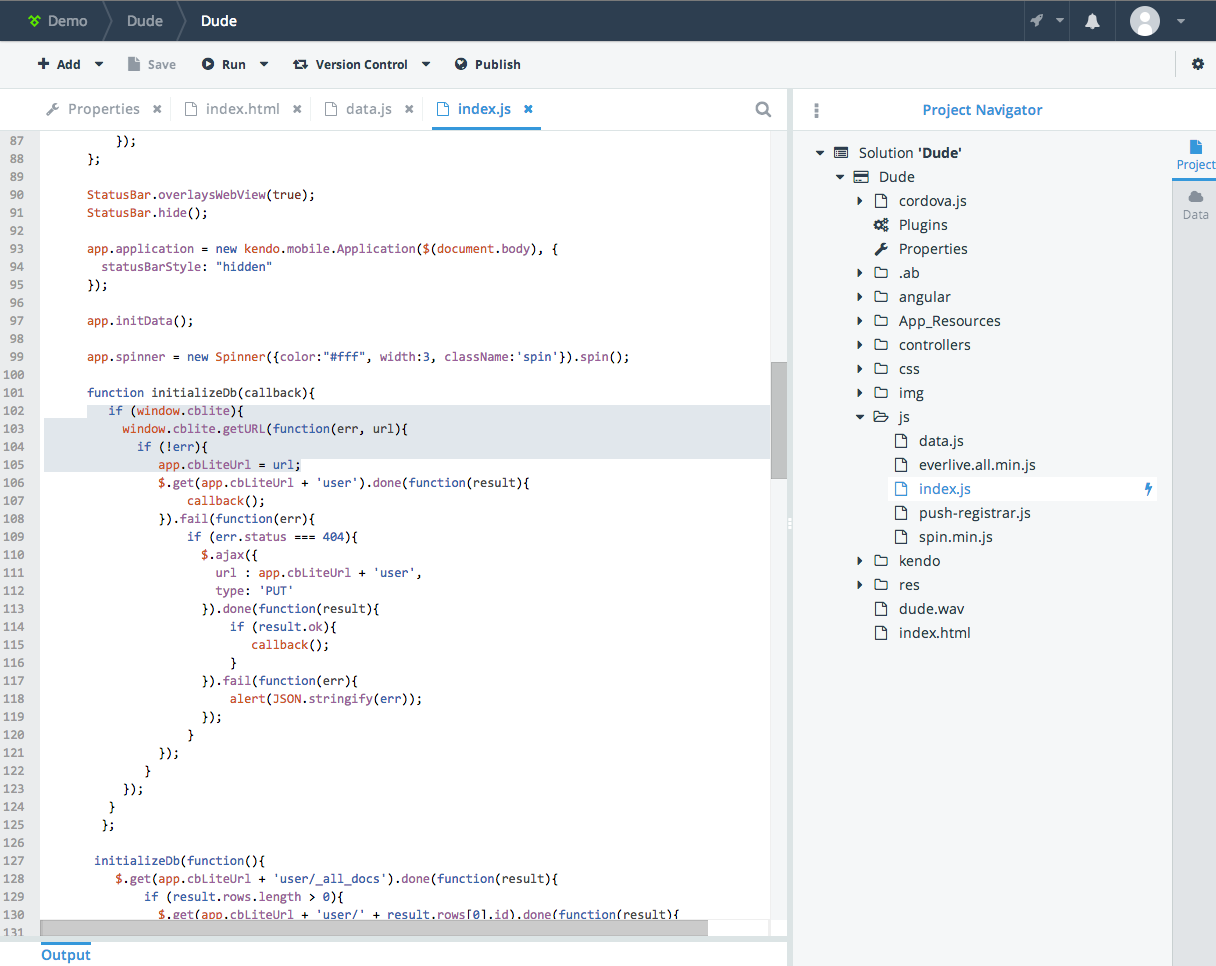Screen dimensions: 1216x966
Task: Open the dropdown beside the rocket icon
Action: coord(1060,21)
